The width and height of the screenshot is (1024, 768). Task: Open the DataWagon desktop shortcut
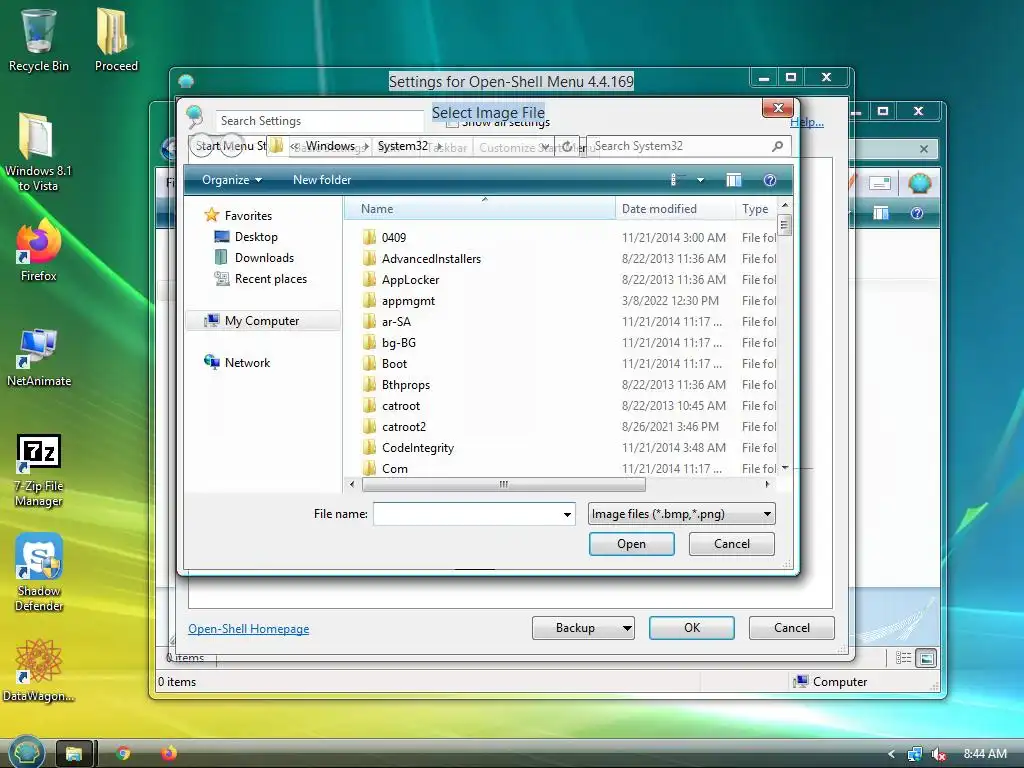[39, 671]
